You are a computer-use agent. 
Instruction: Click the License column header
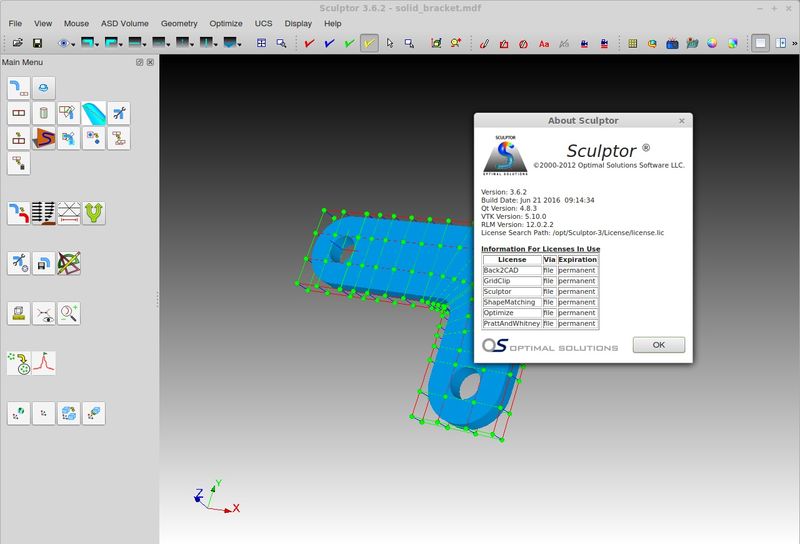(512, 259)
